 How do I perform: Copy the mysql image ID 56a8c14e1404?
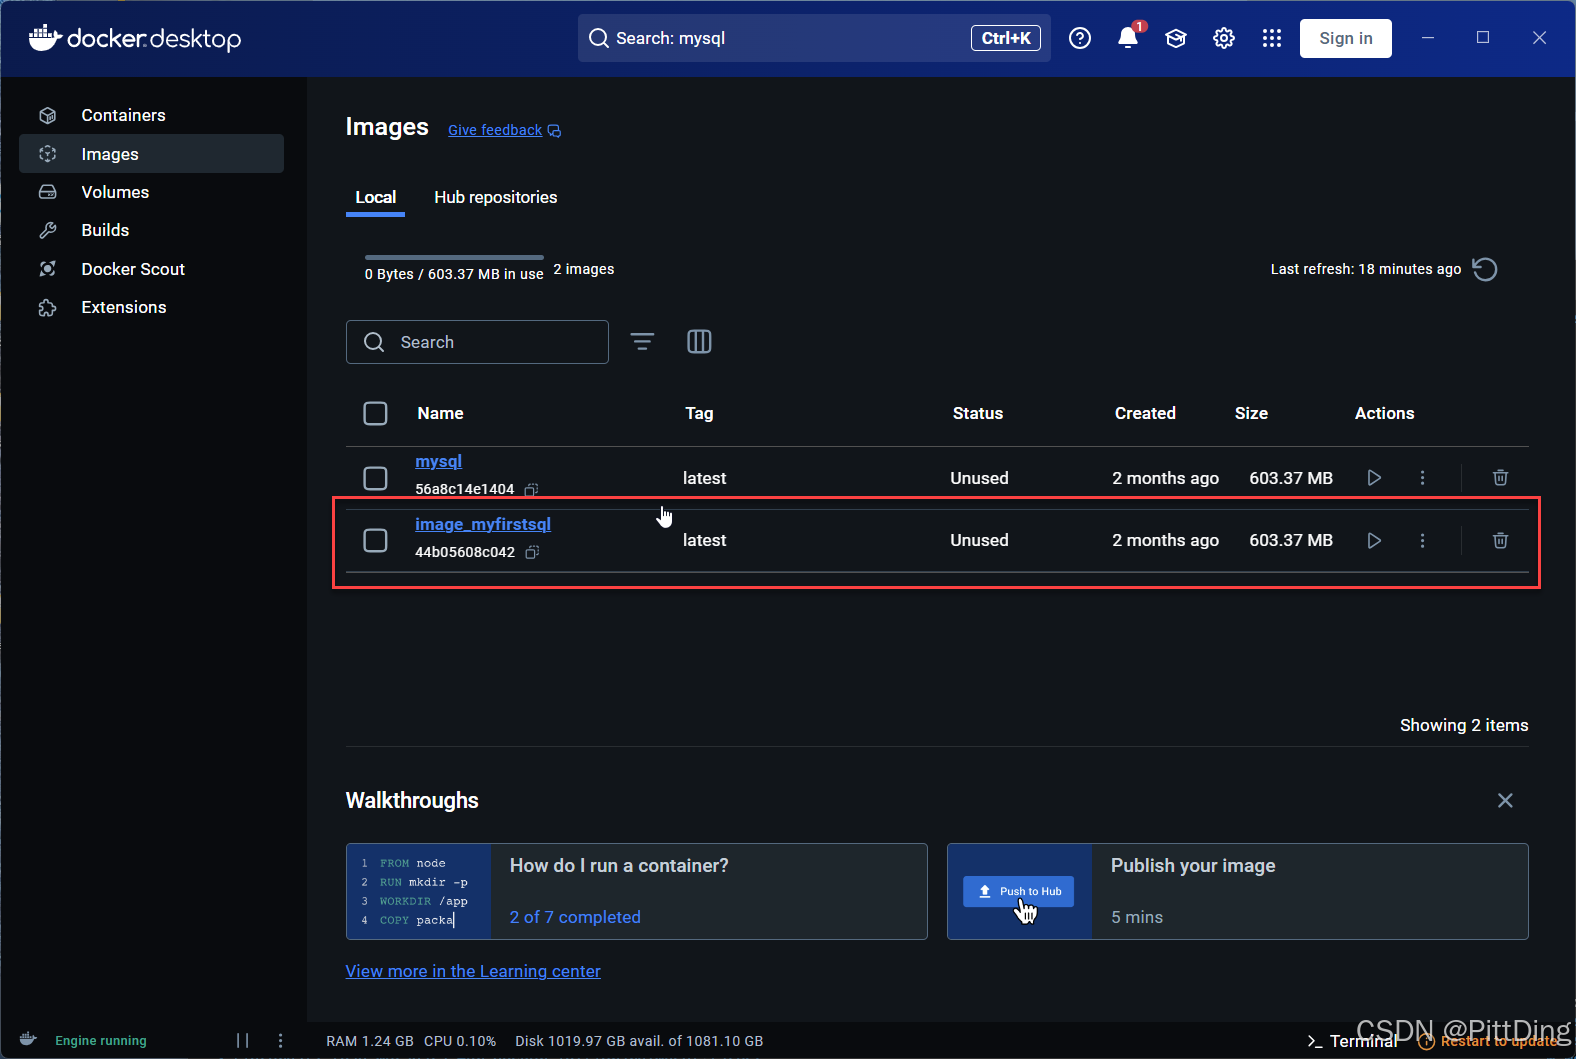tap(532, 489)
